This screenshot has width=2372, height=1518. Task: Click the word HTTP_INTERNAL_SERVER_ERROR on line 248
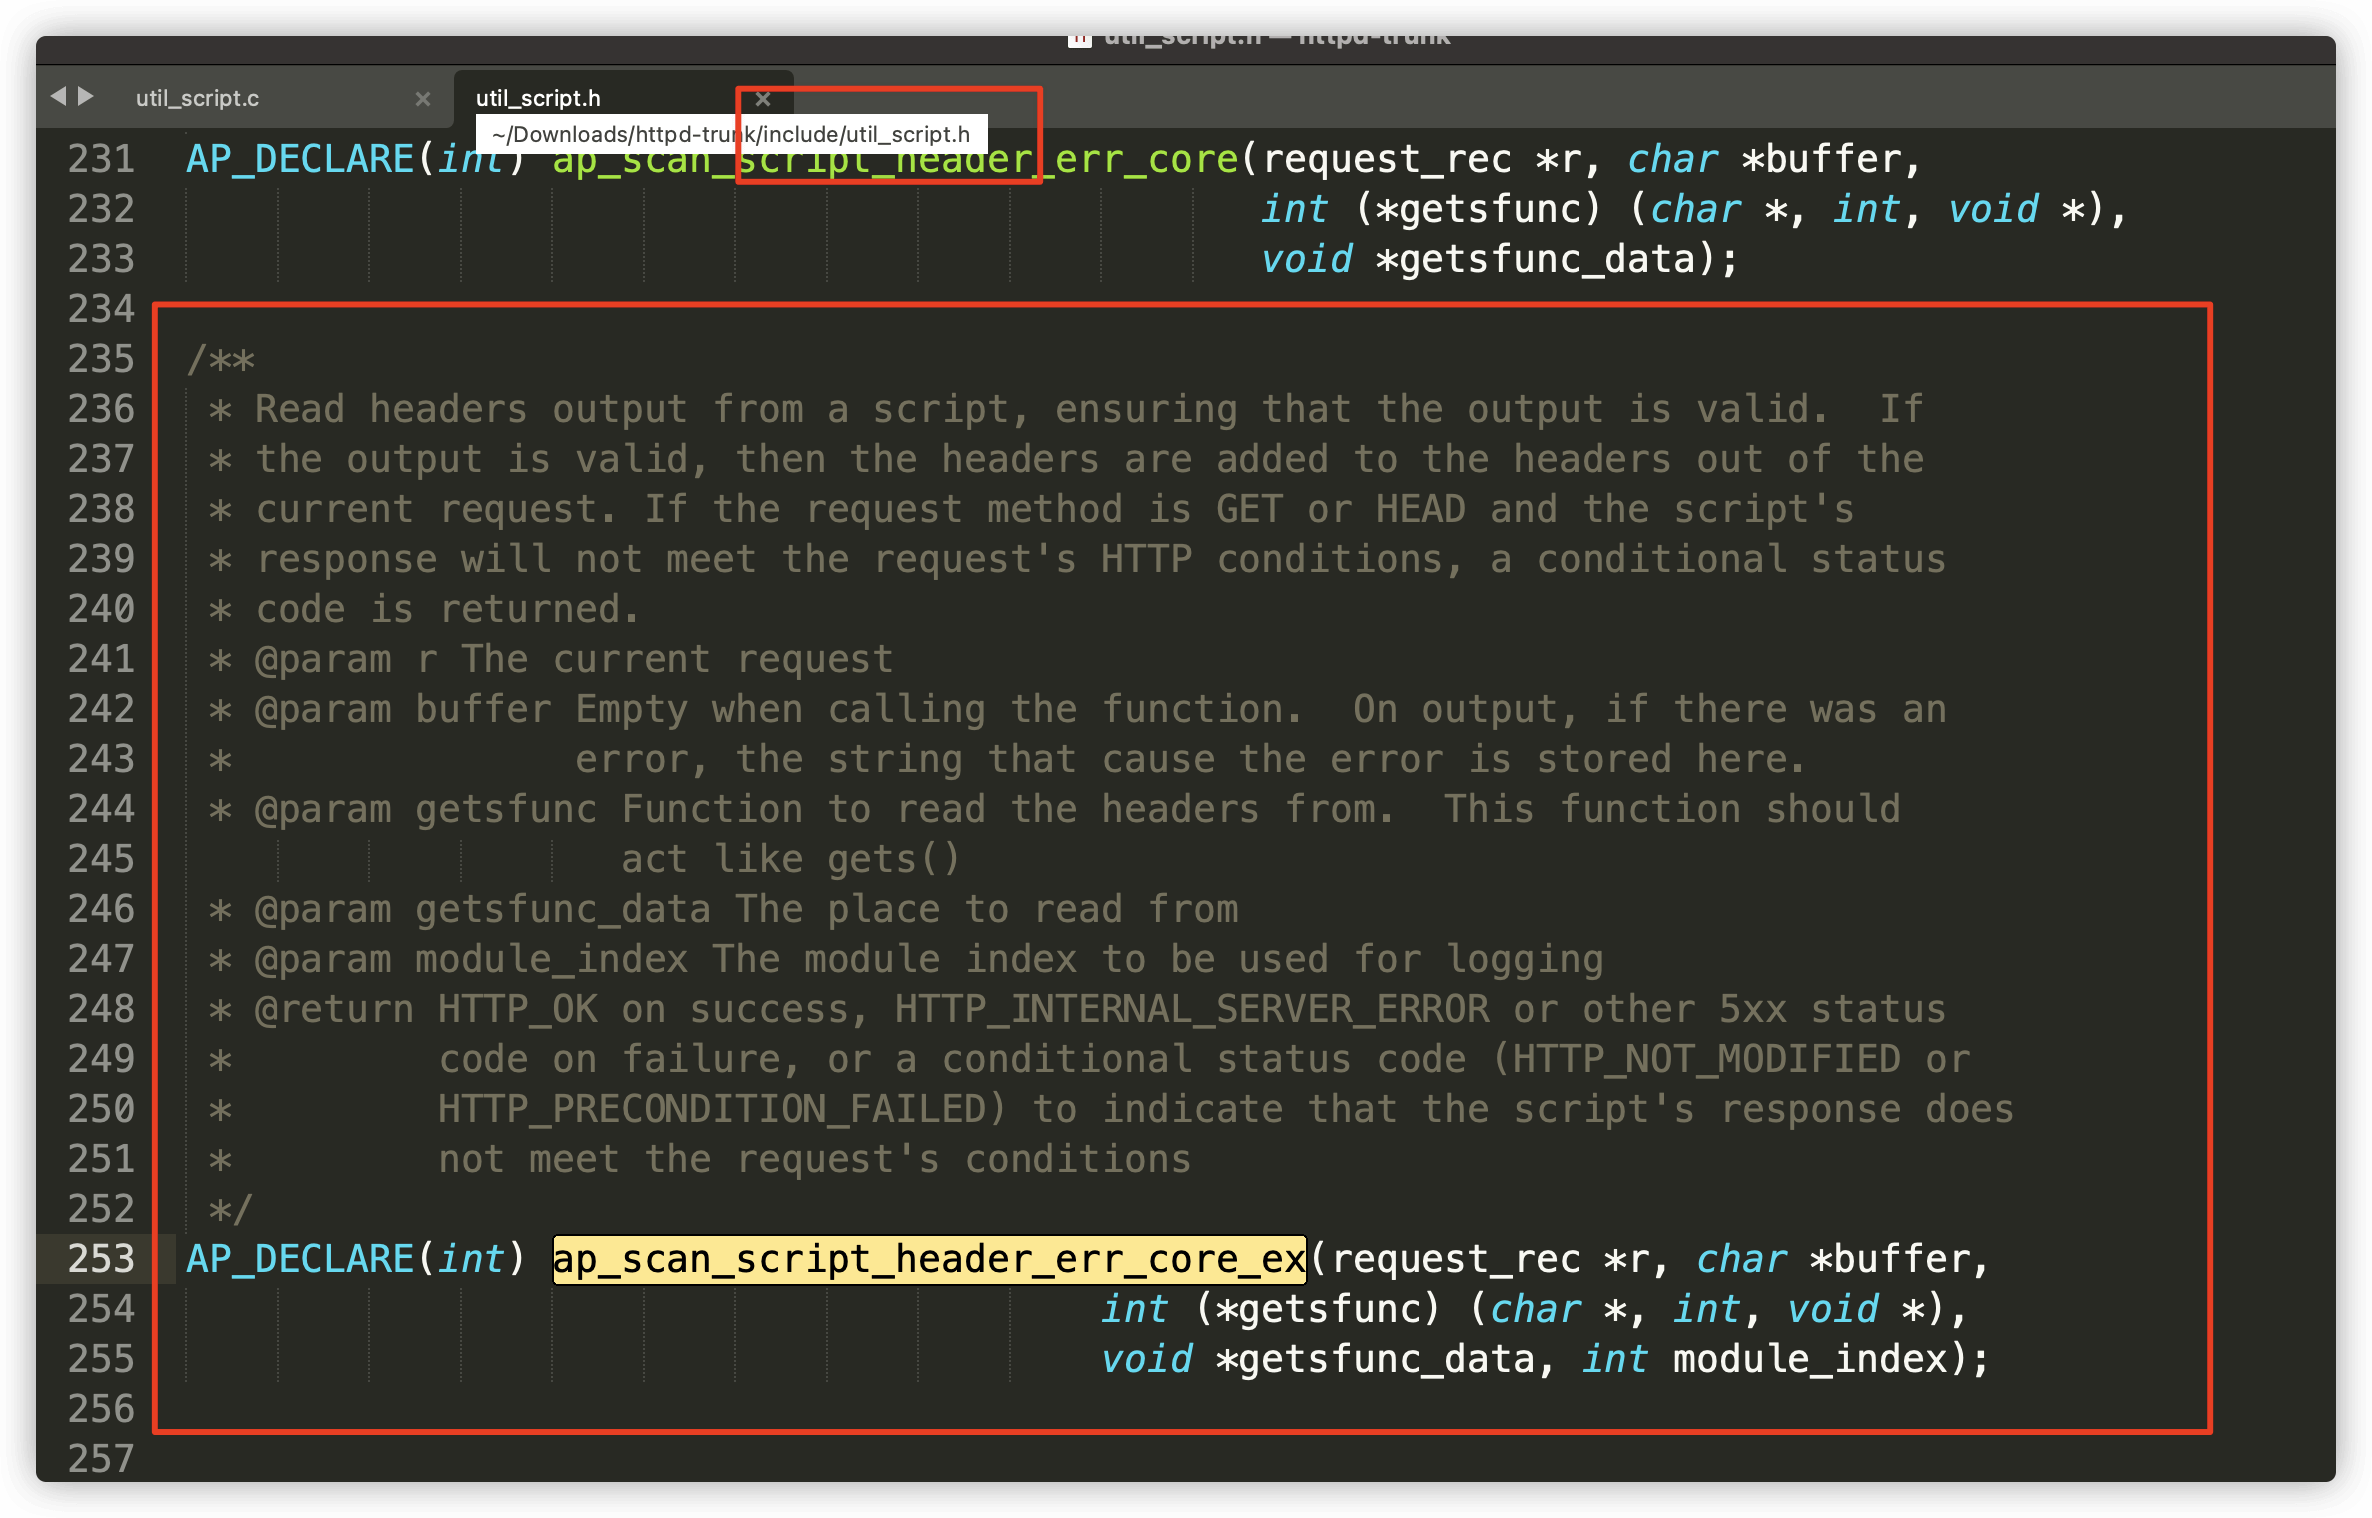pos(1192,1009)
